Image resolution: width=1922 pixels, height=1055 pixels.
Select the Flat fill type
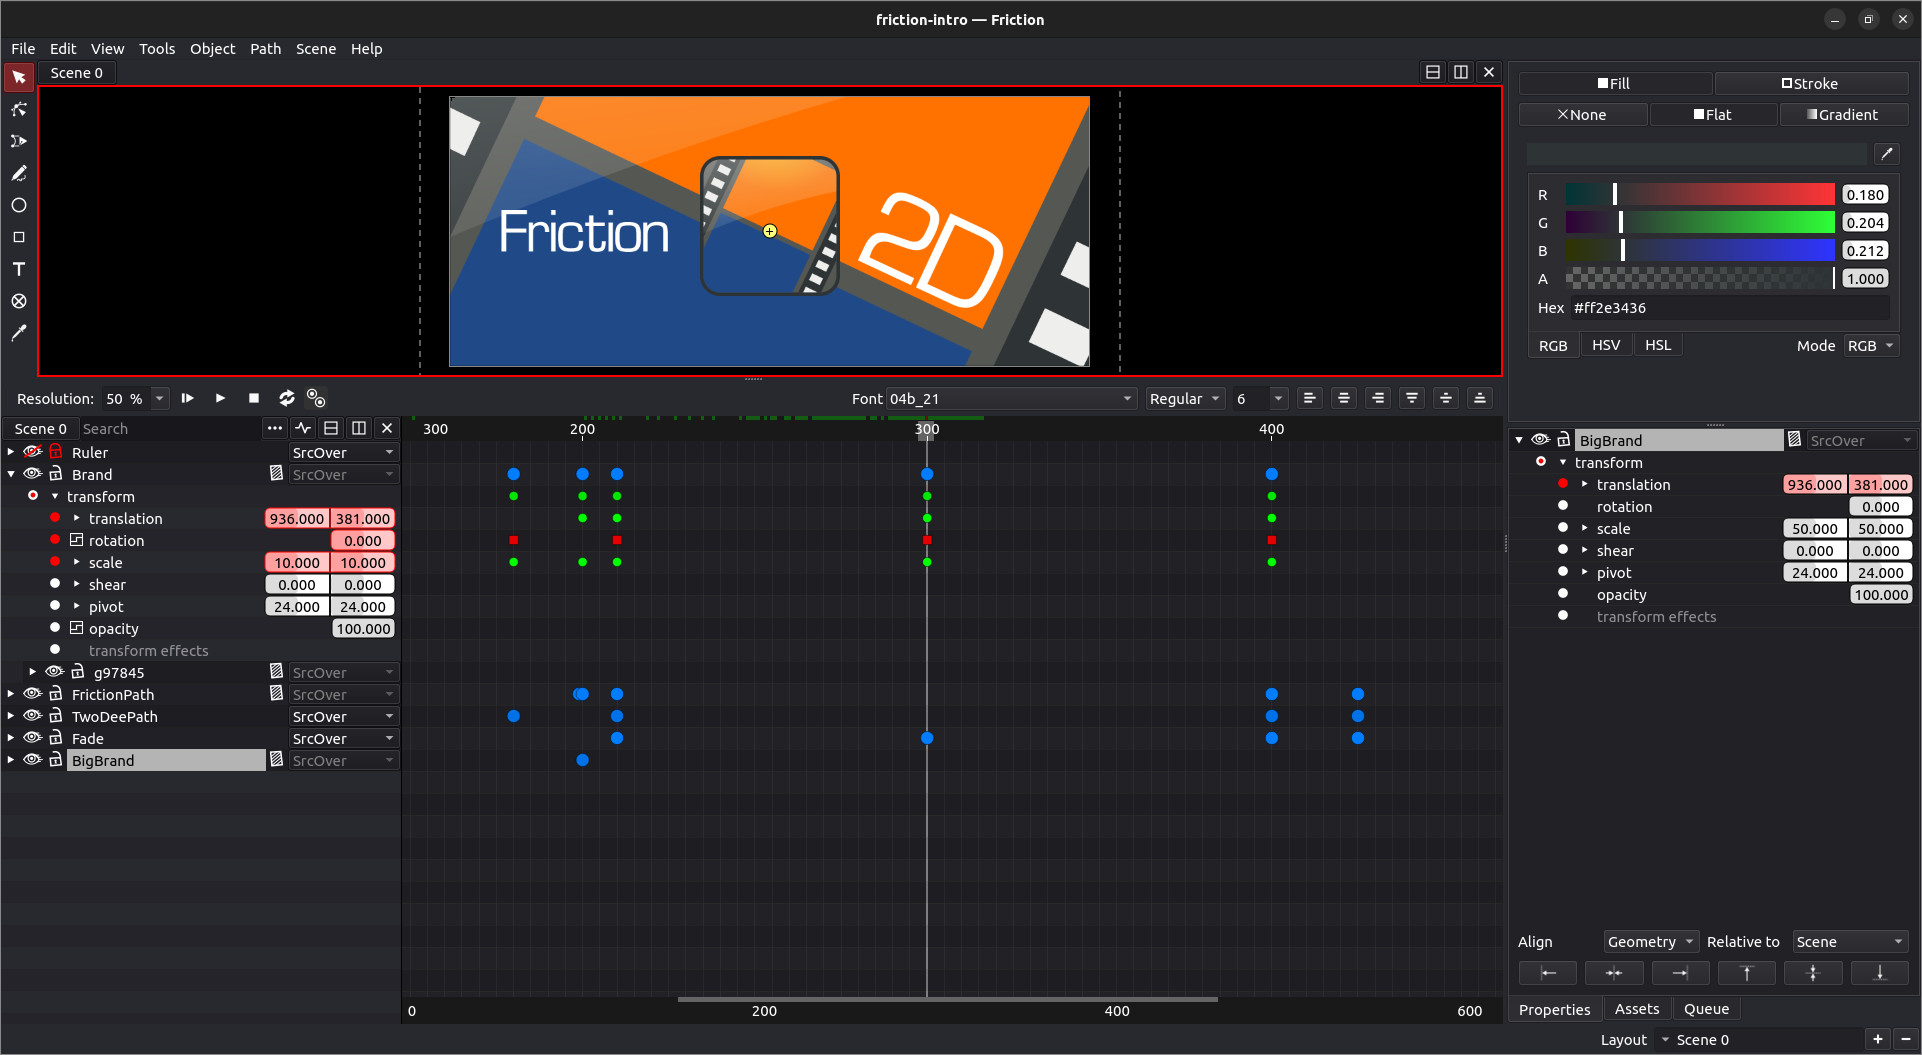point(1713,114)
